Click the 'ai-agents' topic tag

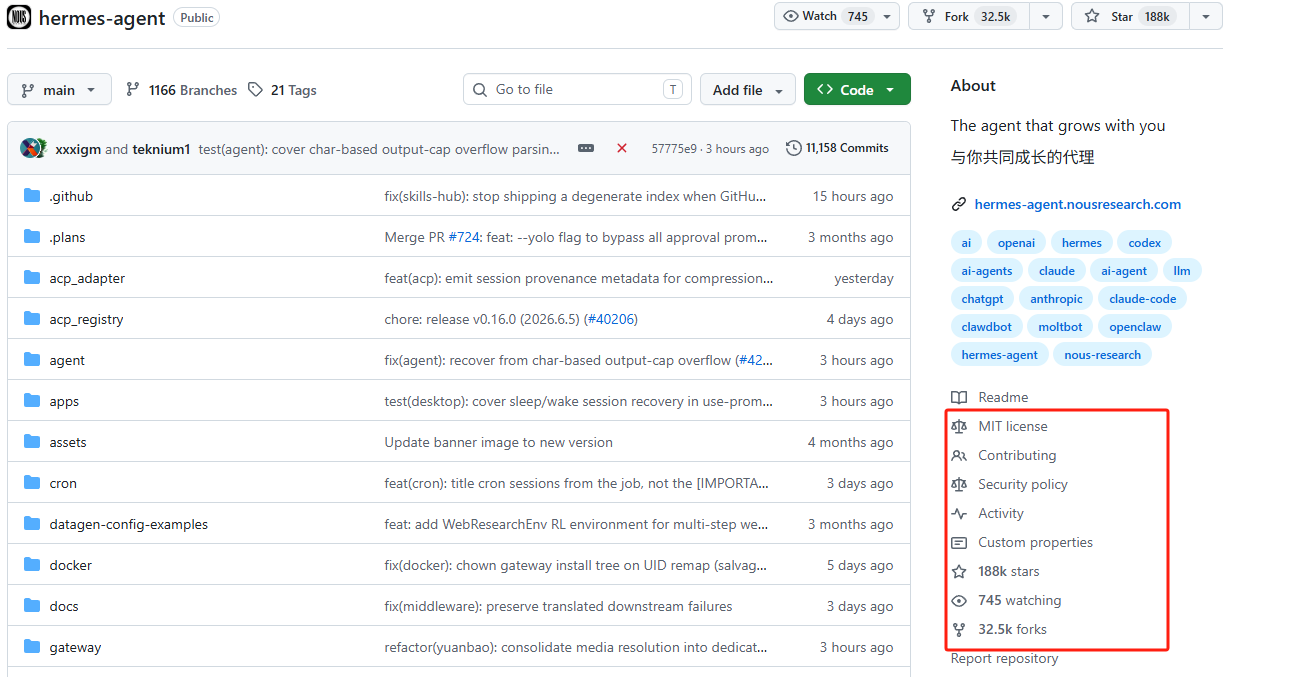click(987, 271)
